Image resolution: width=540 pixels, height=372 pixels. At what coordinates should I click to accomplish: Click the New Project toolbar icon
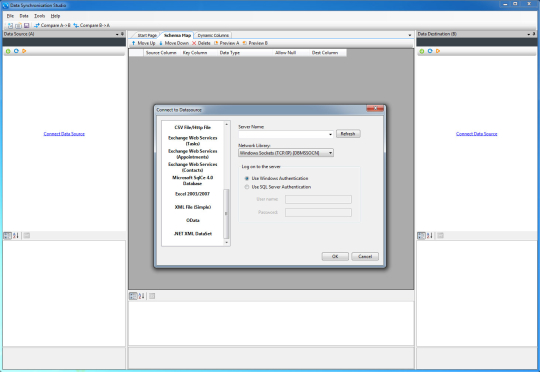click(10, 25)
